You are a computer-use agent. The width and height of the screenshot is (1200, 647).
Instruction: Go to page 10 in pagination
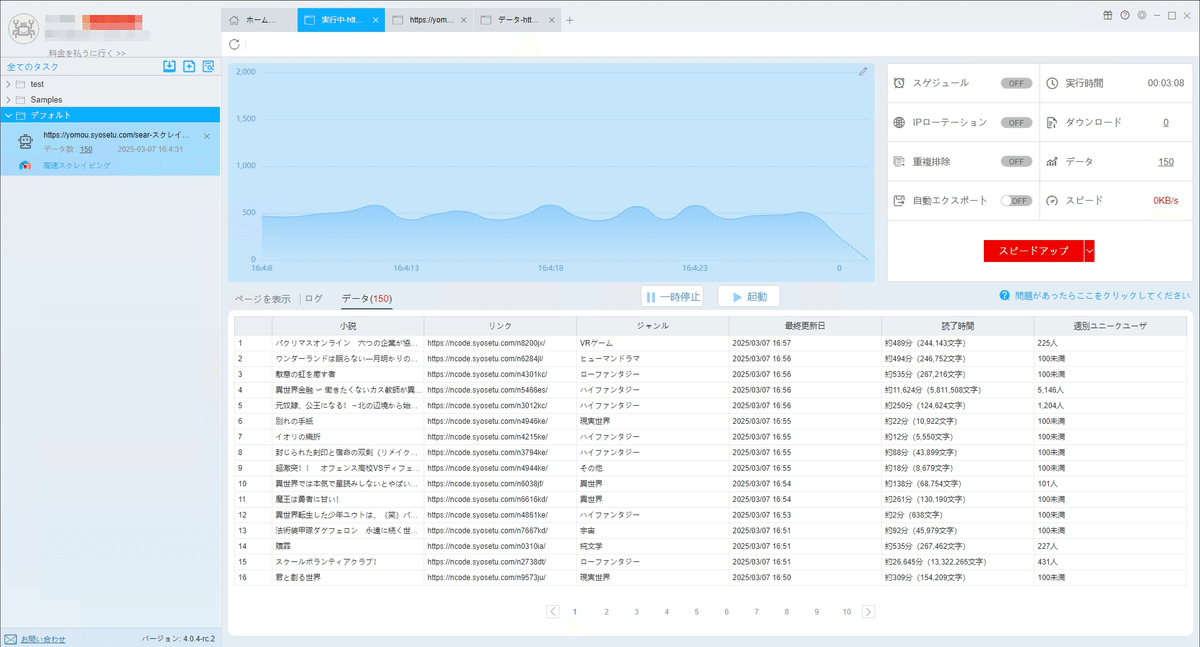tap(847, 611)
